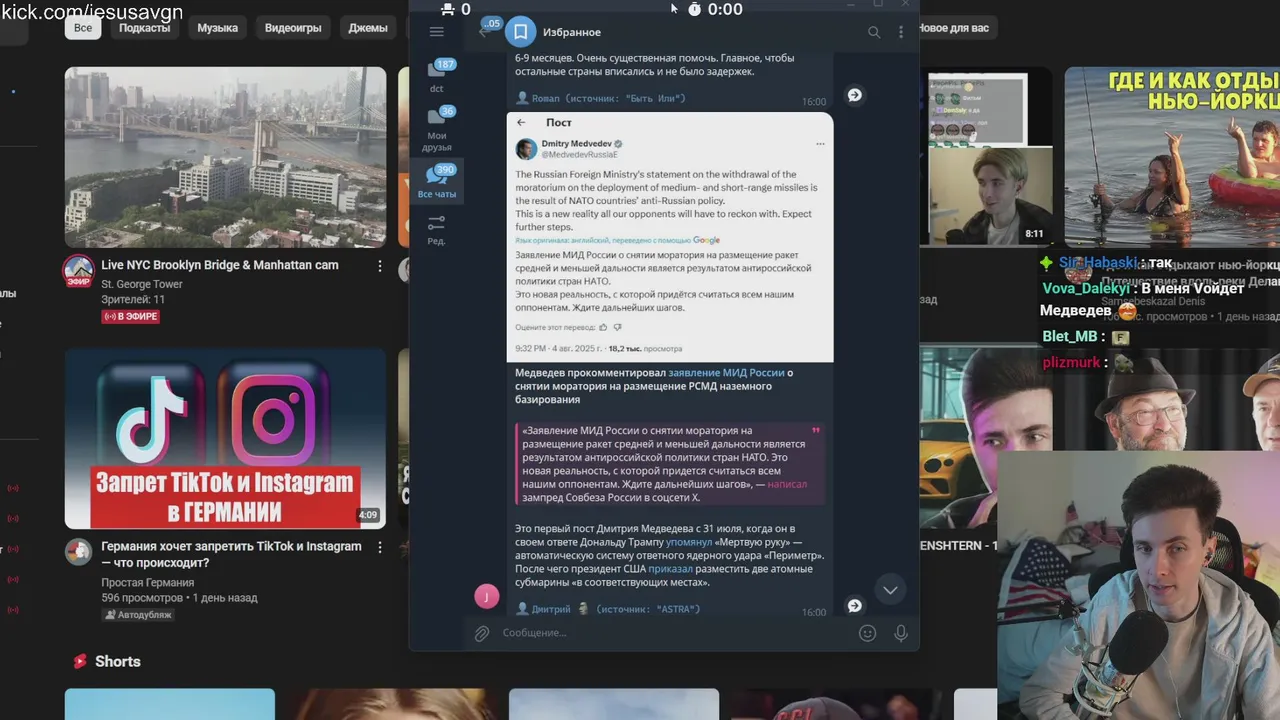Follow the написал link in quote
The height and width of the screenshot is (720, 1280).
pyautogui.click(x=787, y=484)
